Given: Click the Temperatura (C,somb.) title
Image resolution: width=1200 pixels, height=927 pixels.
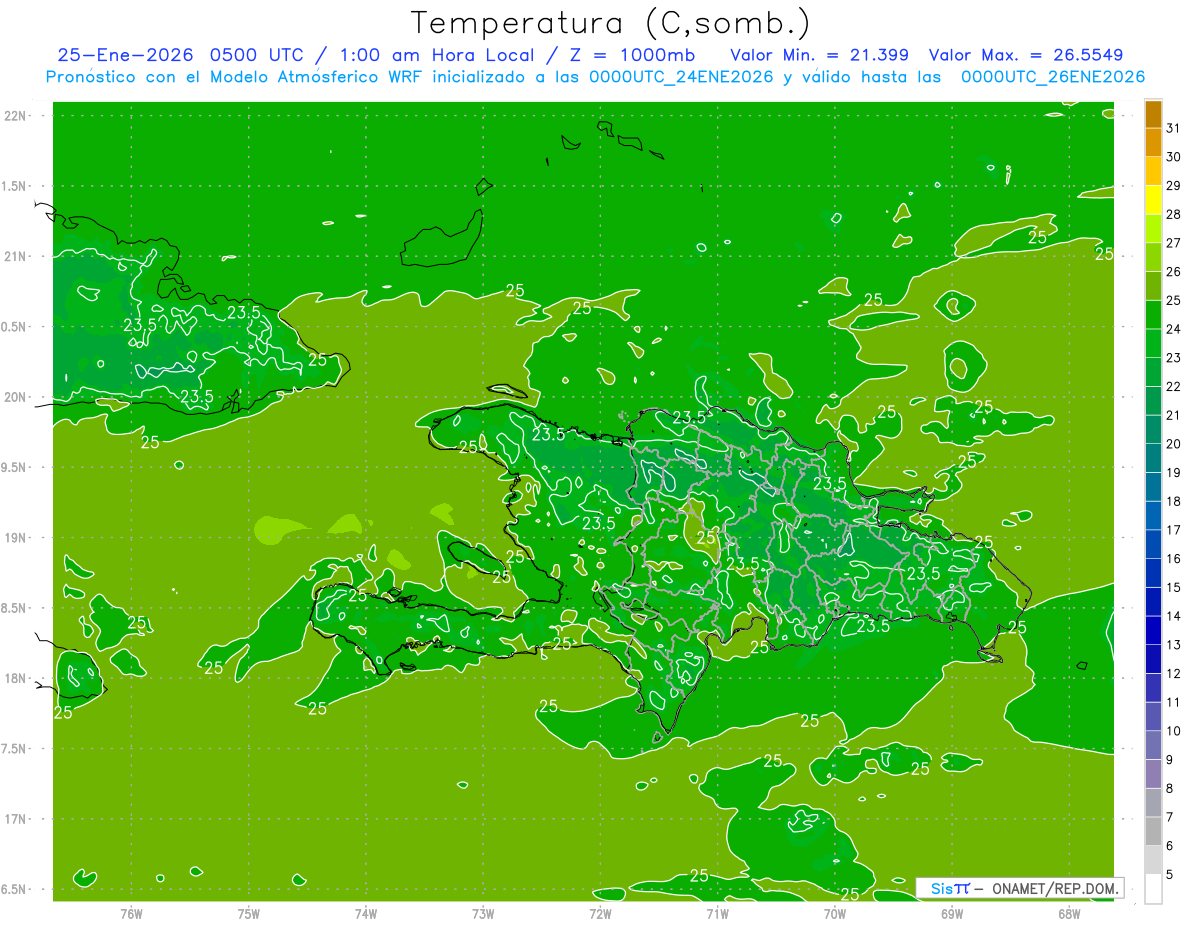Looking at the screenshot, I should tap(610, 23).
